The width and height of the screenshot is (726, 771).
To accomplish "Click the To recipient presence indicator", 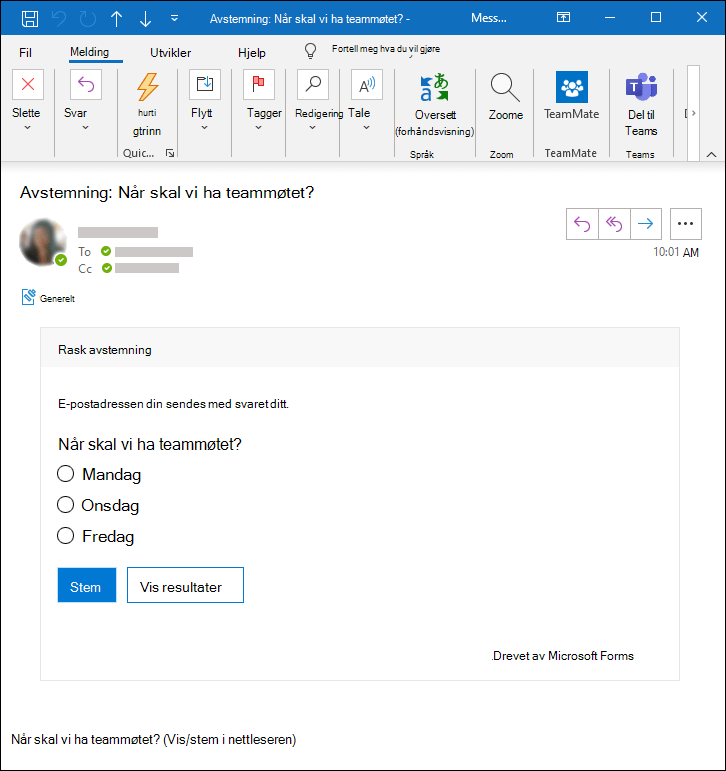I will 106,251.
